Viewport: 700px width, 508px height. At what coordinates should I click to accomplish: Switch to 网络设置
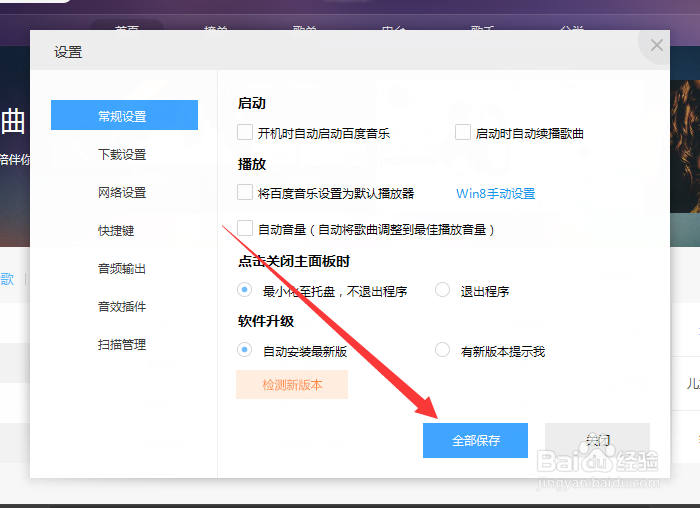click(x=122, y=192)
